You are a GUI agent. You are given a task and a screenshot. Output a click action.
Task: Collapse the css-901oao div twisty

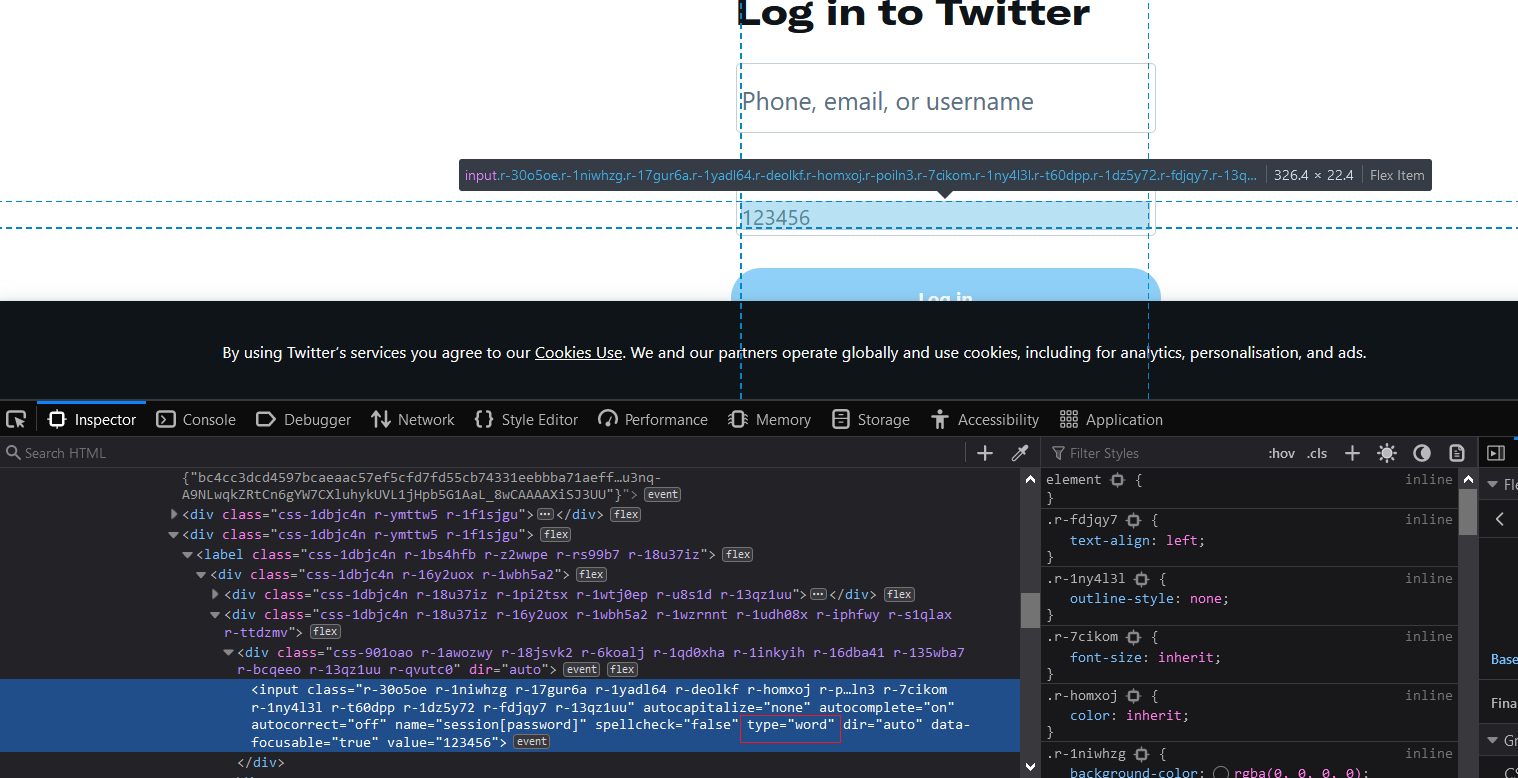tap(229, 653)
